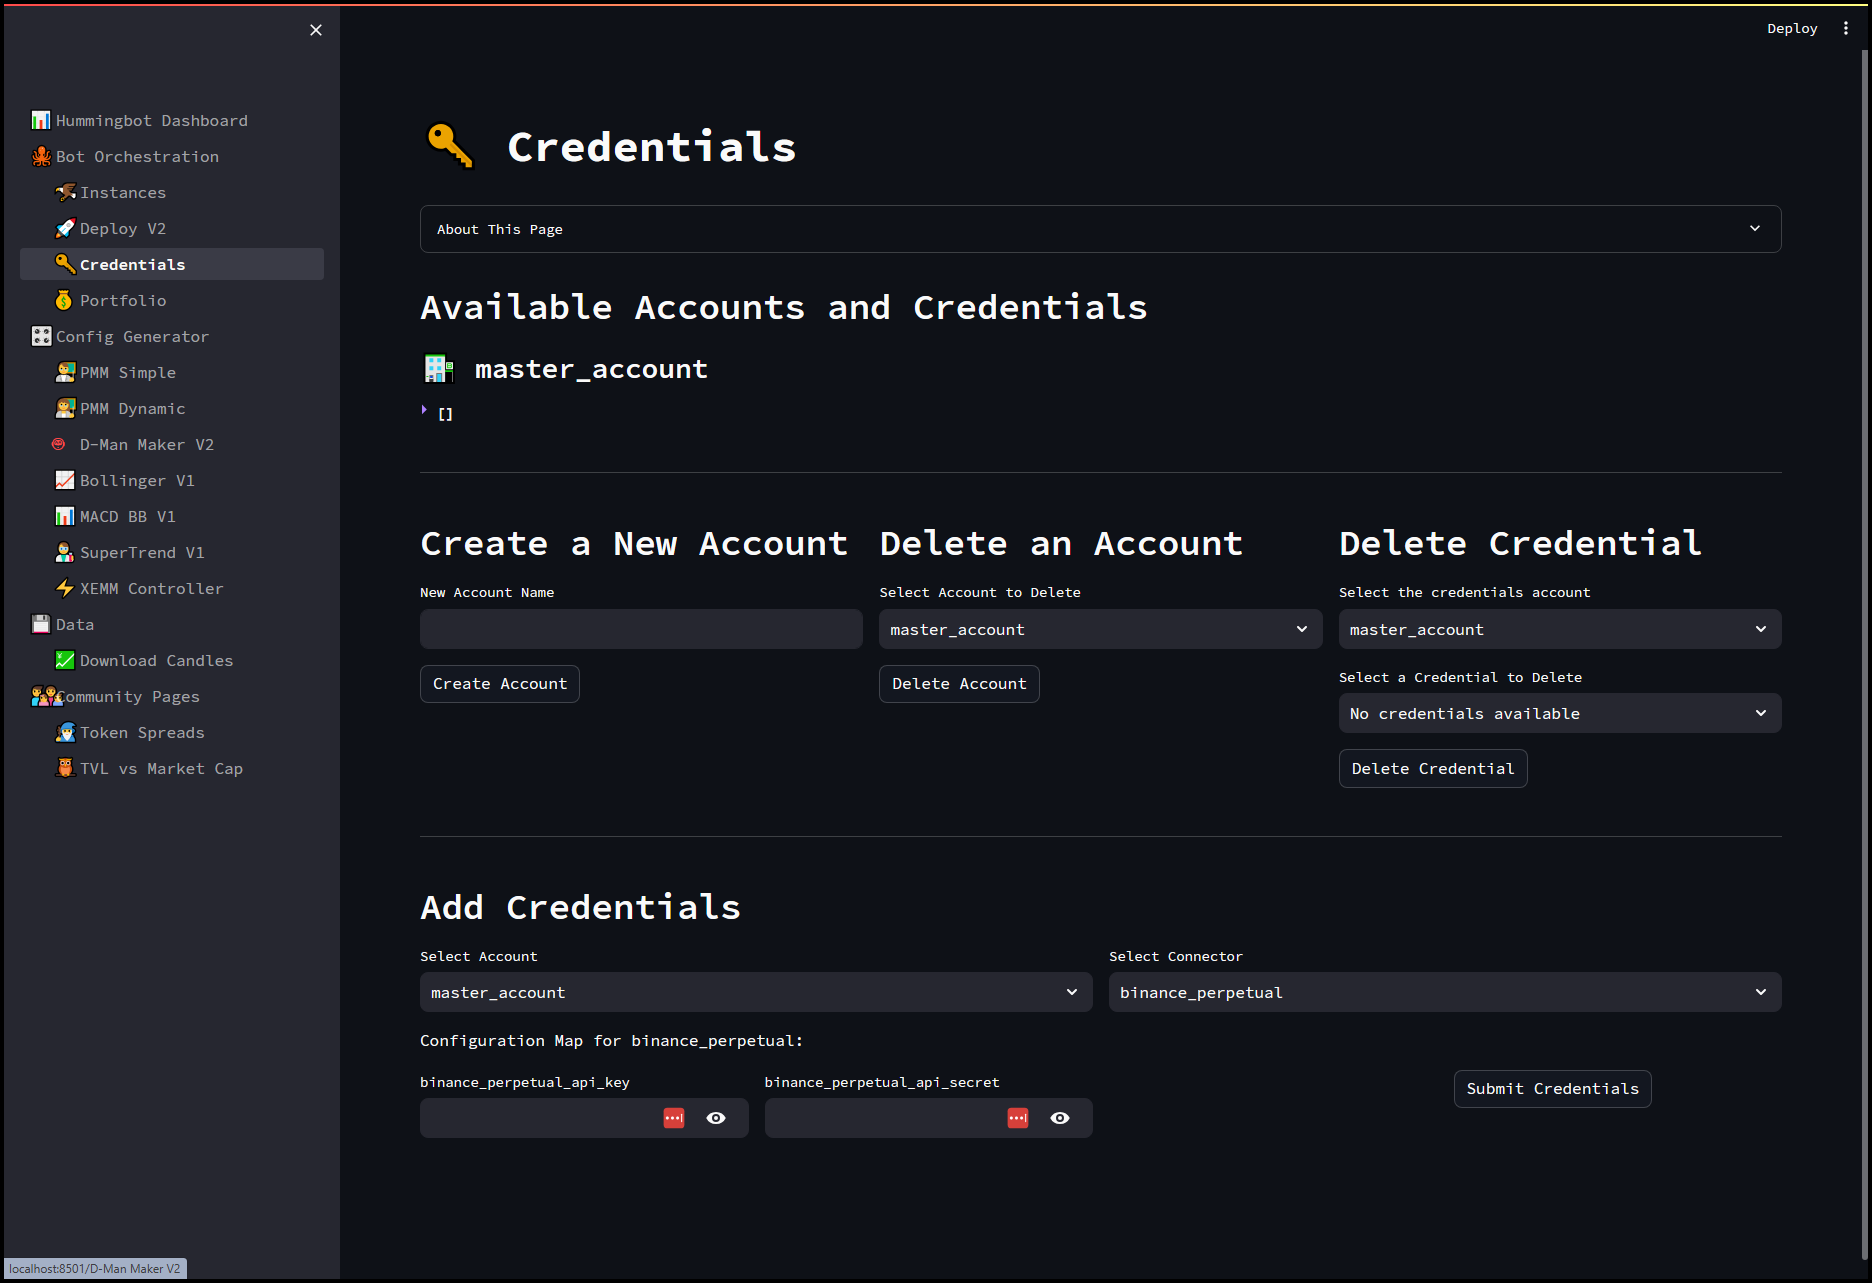Click the rocket icon beside Deploy V2
Screen dimensions: 1872x1283
tap(65, 229)
